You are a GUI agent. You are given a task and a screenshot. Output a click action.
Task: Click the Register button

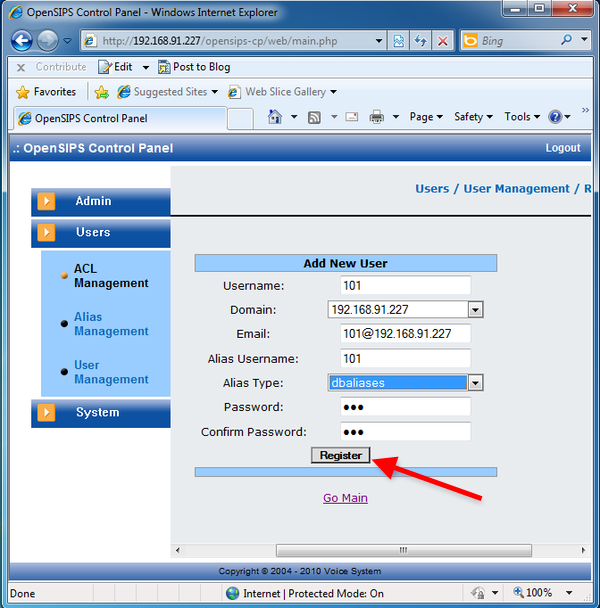[341, 455]
